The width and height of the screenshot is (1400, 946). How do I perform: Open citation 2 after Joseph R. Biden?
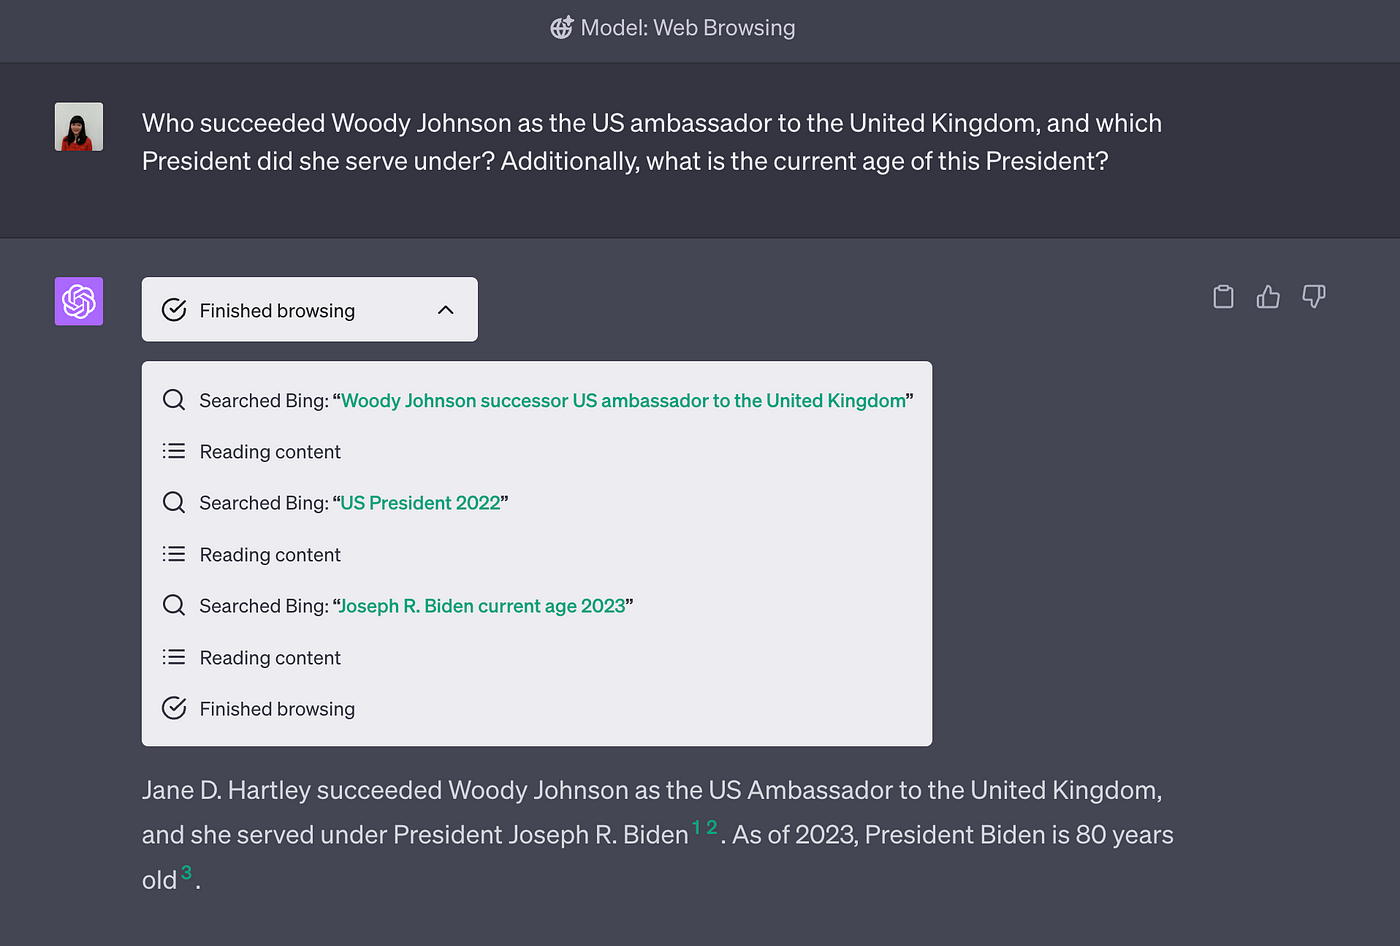pyautogui.click(x=712, y=827)
